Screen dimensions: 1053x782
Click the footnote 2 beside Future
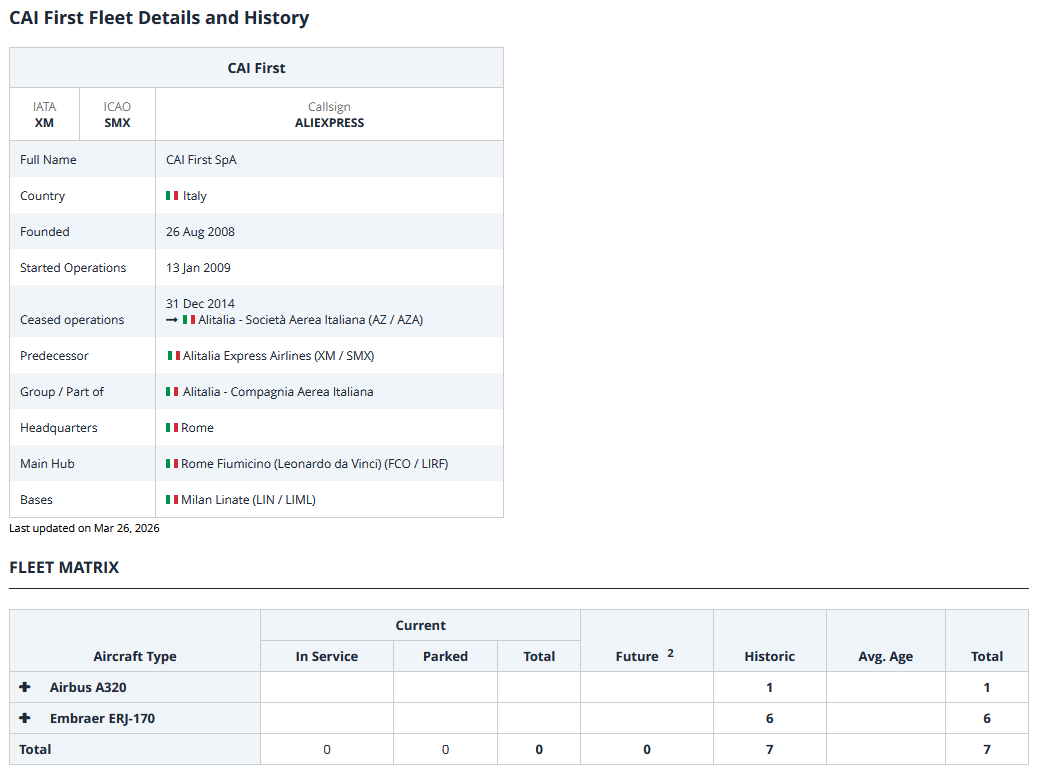coord(670,653)
